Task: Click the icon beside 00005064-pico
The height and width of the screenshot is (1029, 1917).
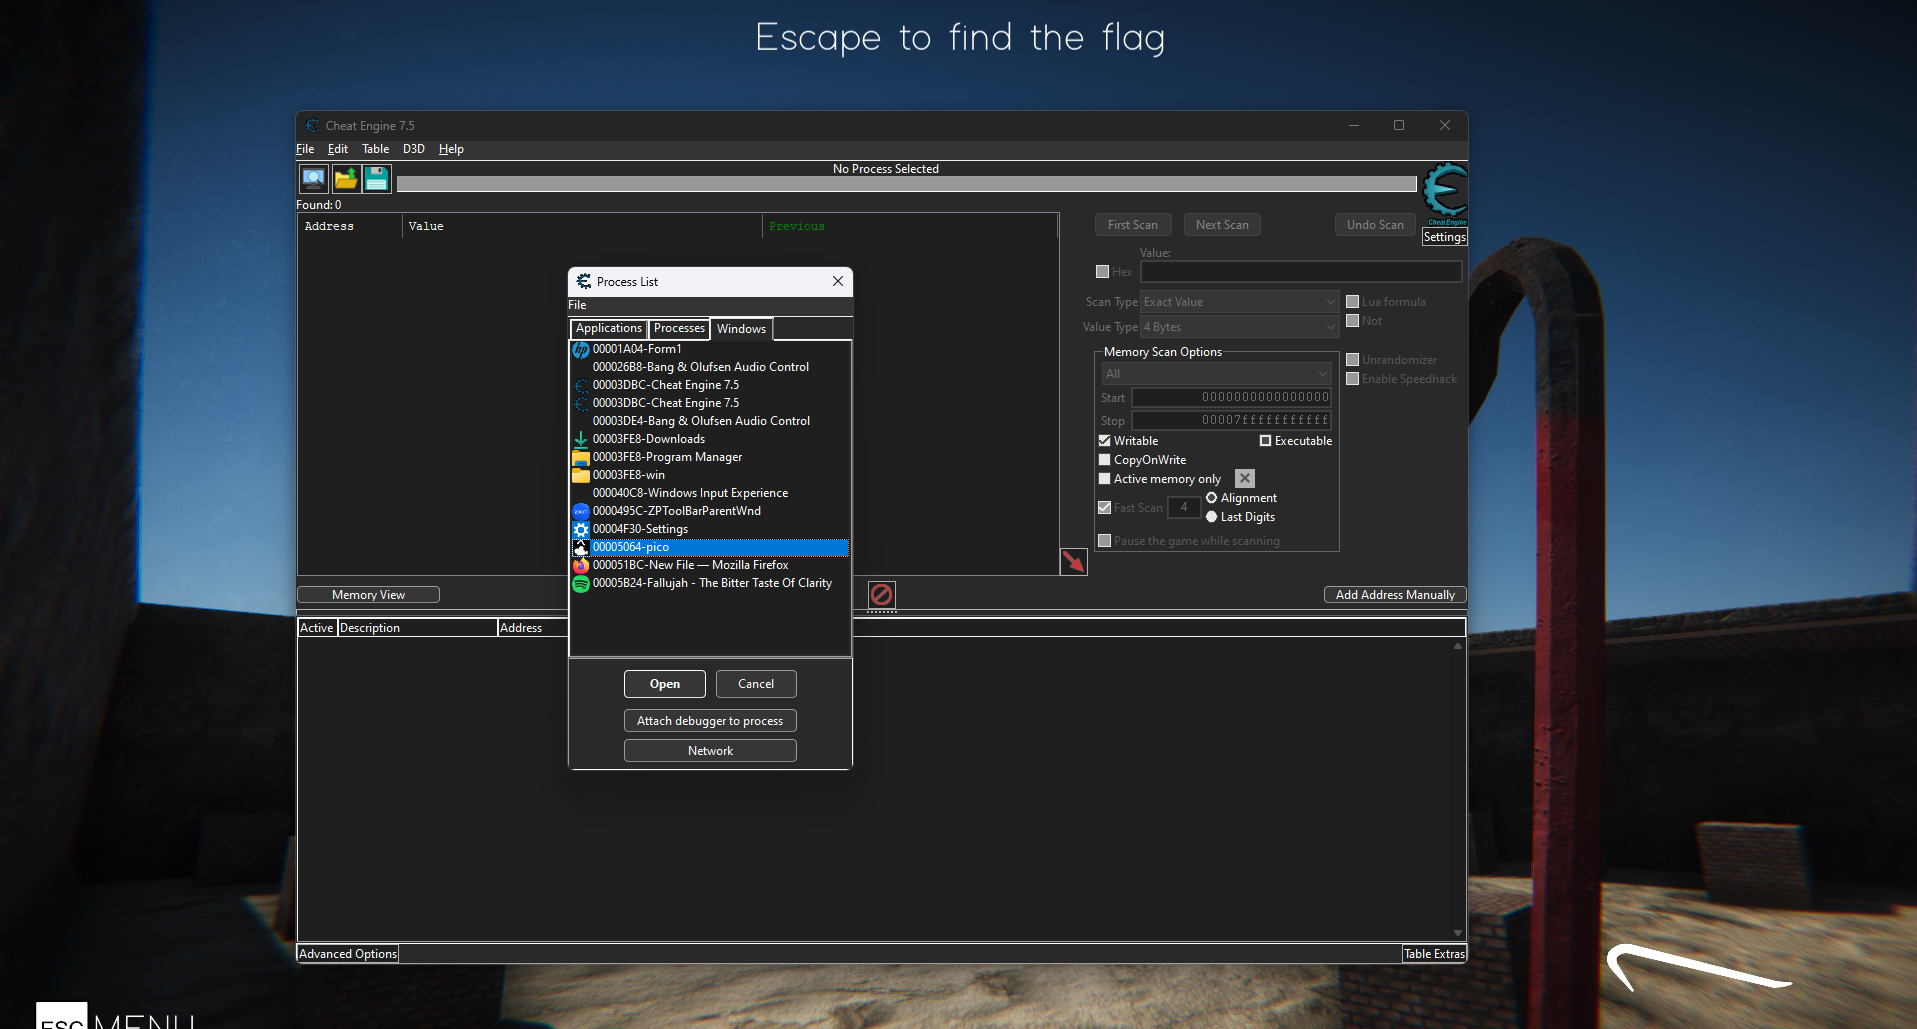Action: pyautogui.click(x=581, y=547)
